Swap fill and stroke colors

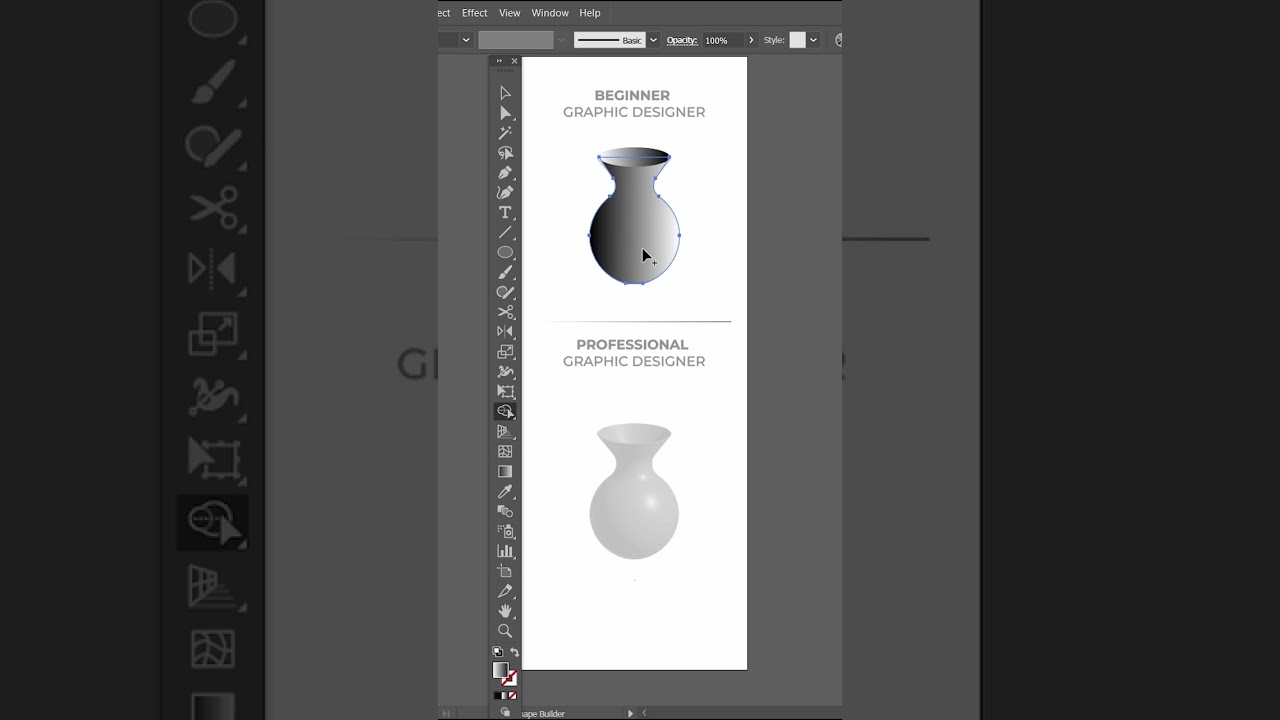[514, 652]
